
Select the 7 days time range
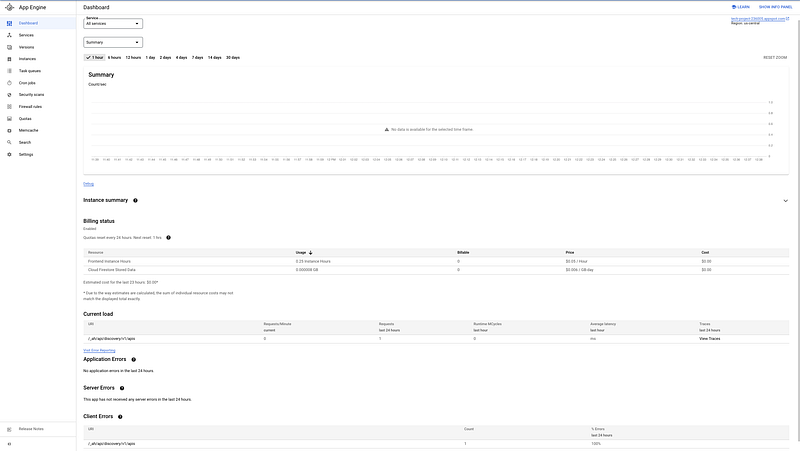pyautogui.click(x=197, y=58)
